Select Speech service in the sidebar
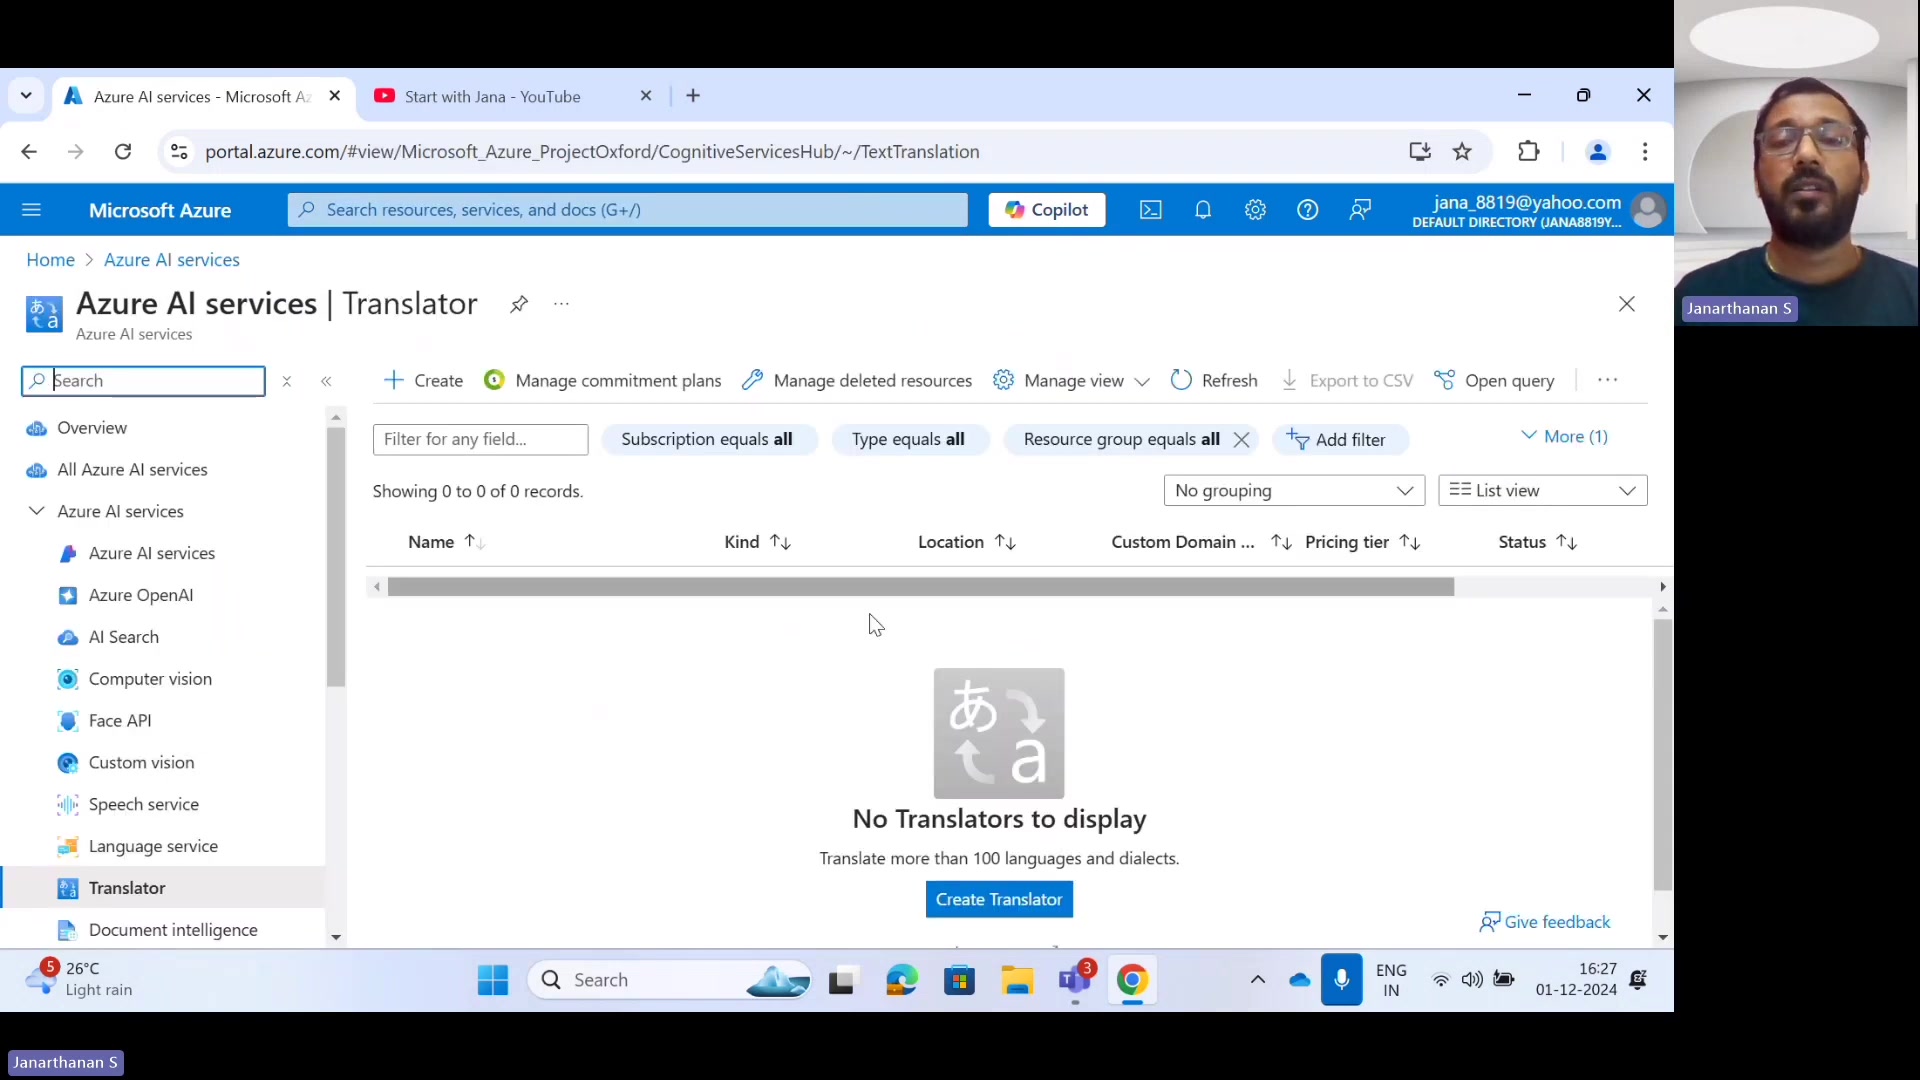1920x1080 pixels. [x=142, y=803]
